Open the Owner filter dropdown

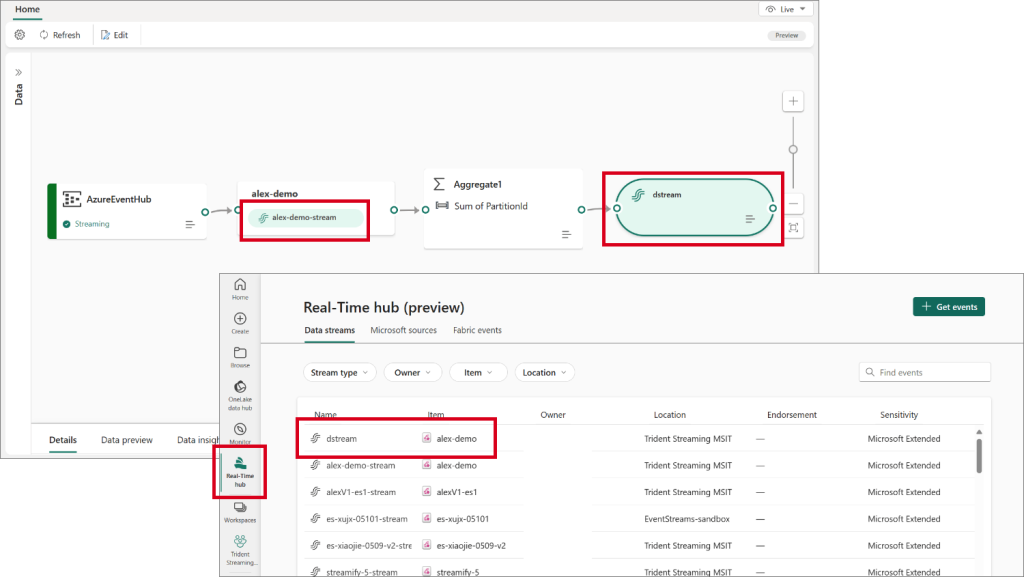[x=413, y=373]
